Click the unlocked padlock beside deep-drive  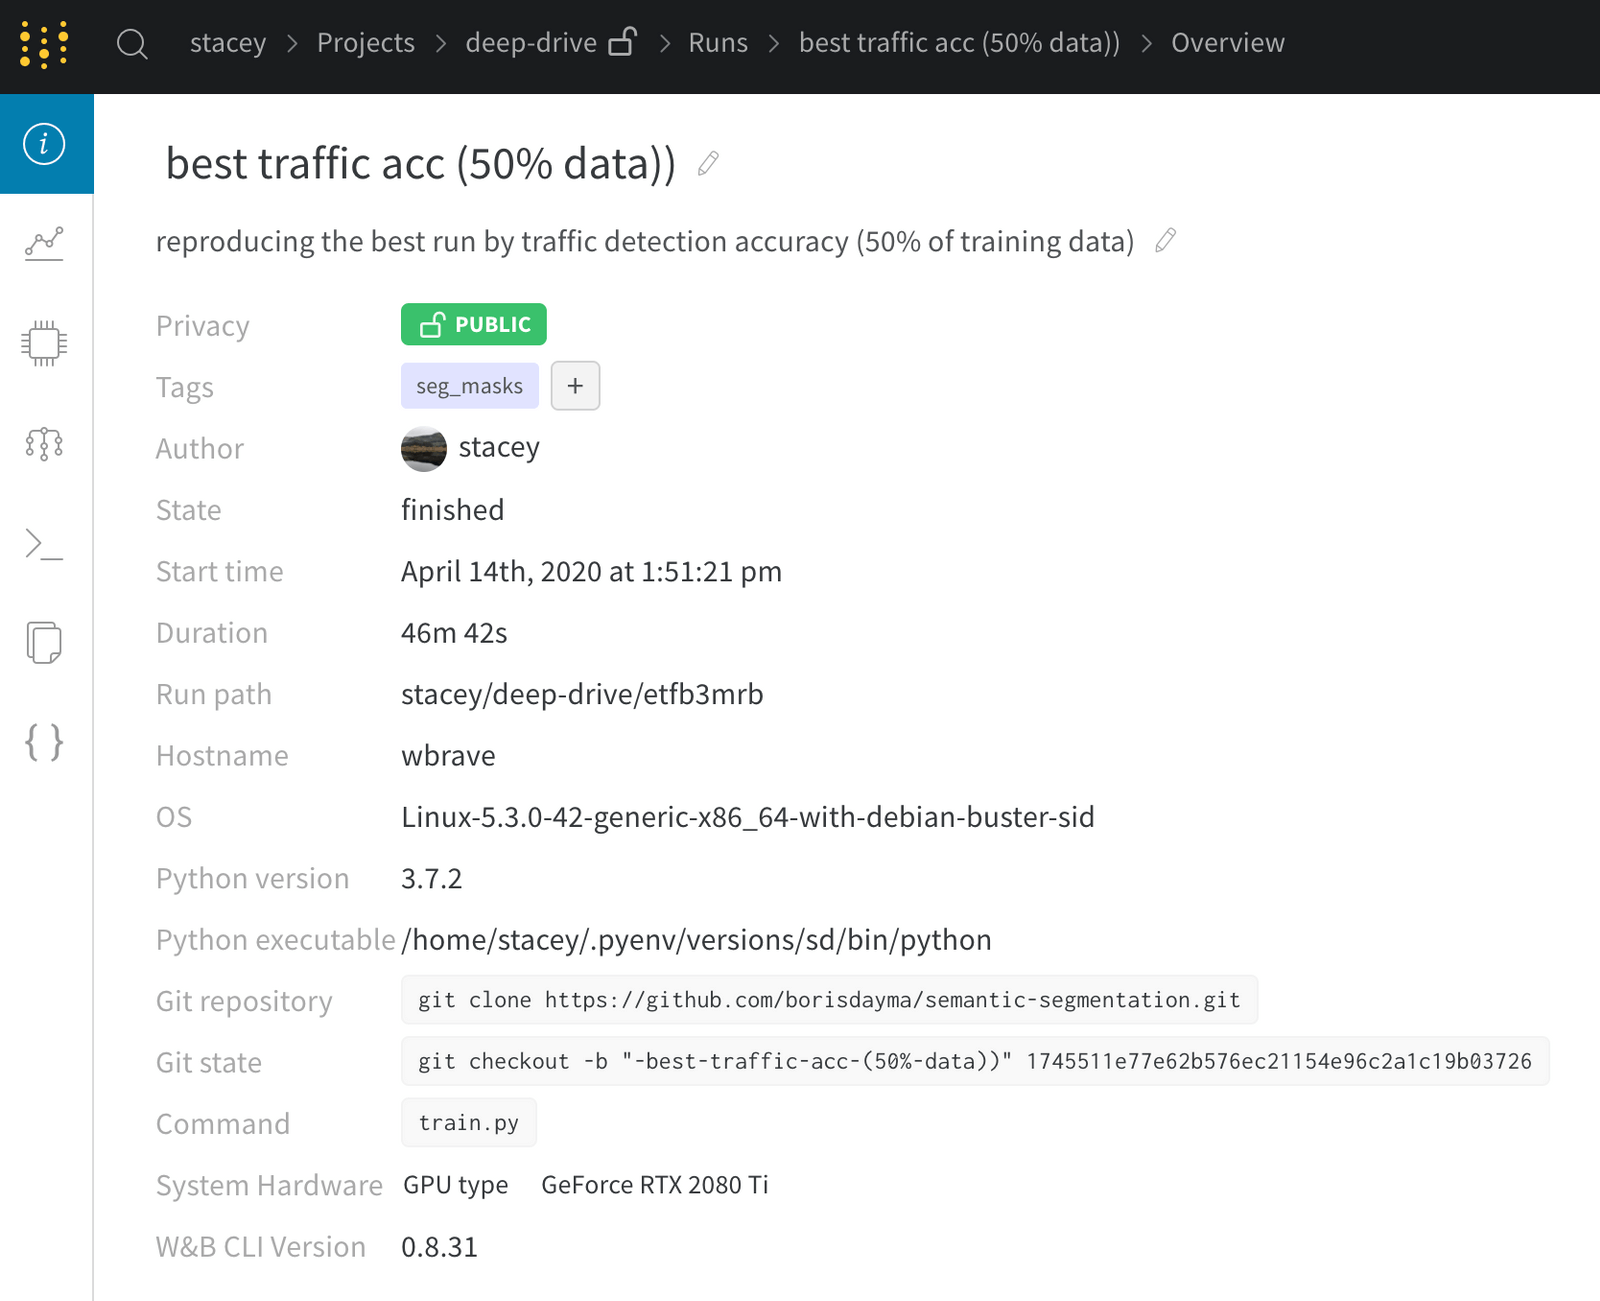[624, 40]
